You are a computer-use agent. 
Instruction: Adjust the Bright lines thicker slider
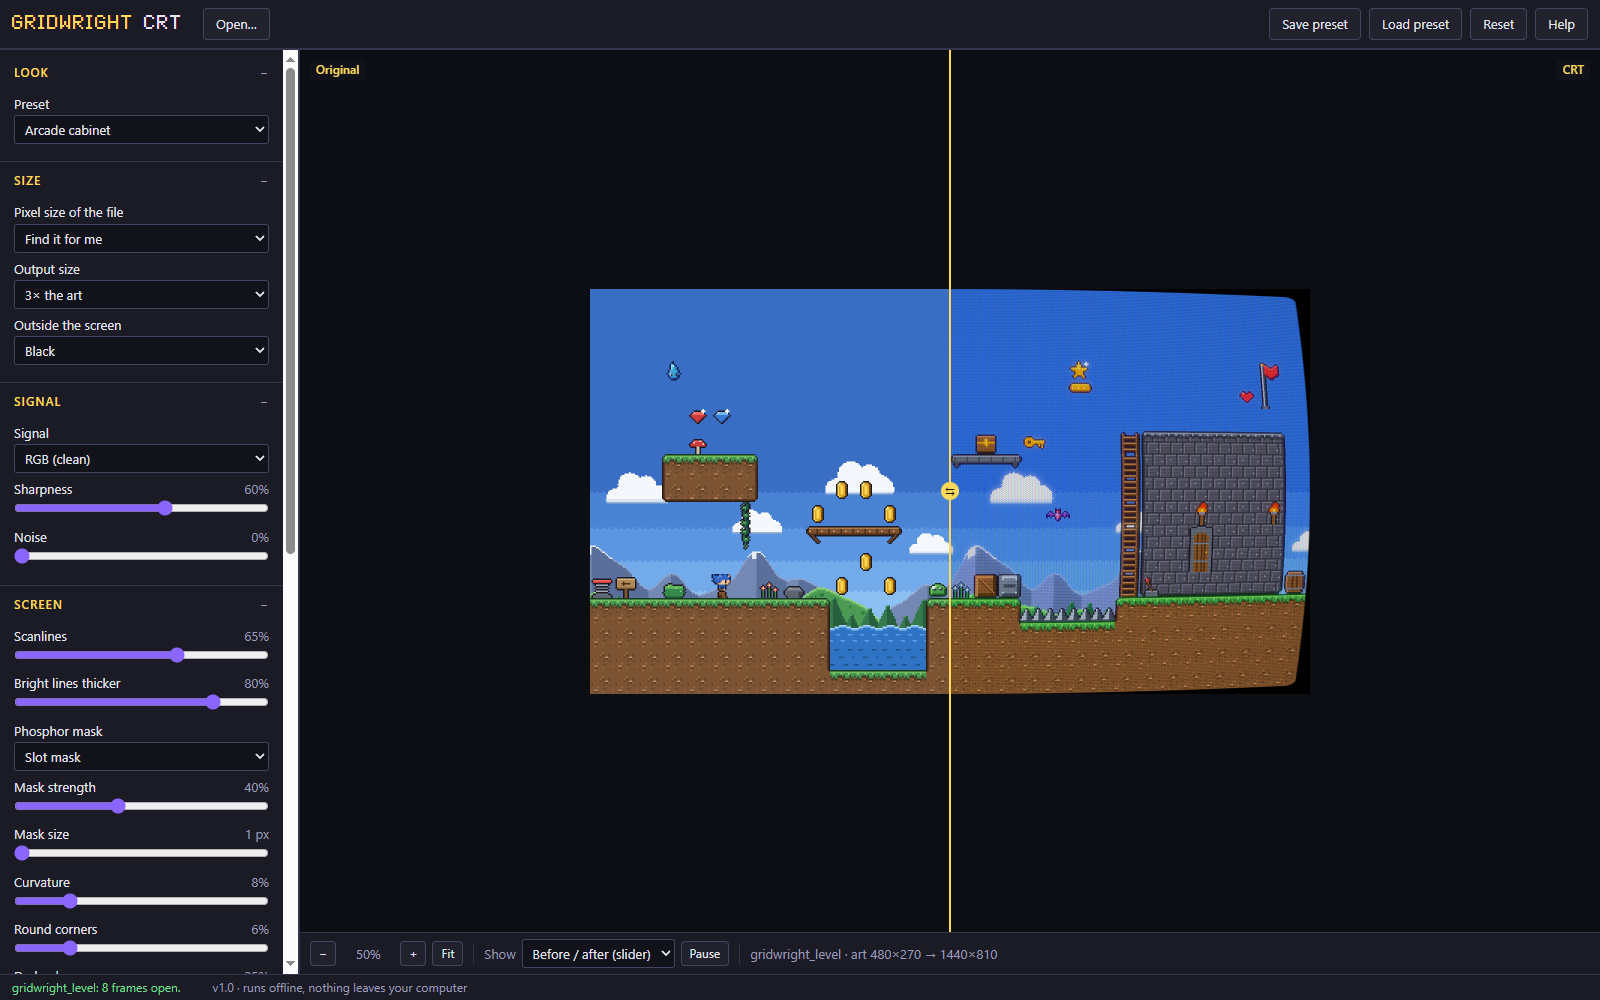click(141, 702)
